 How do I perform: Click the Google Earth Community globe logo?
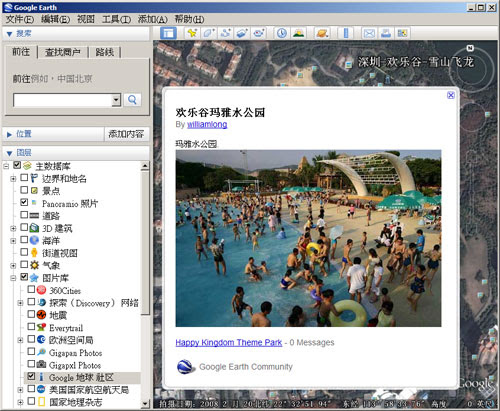tap(185, 367)
